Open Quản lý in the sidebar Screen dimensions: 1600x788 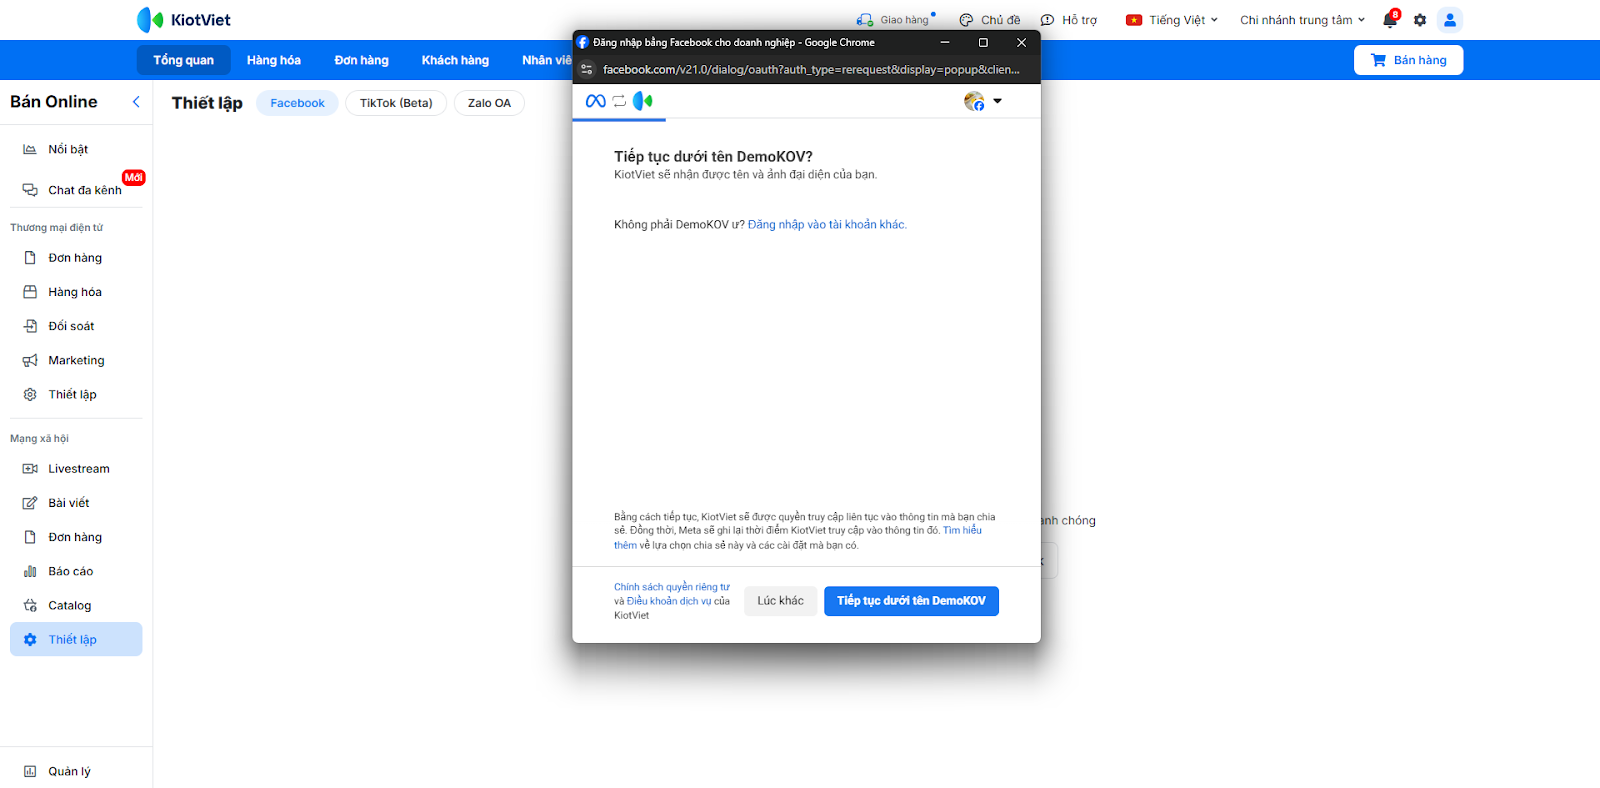76,771
